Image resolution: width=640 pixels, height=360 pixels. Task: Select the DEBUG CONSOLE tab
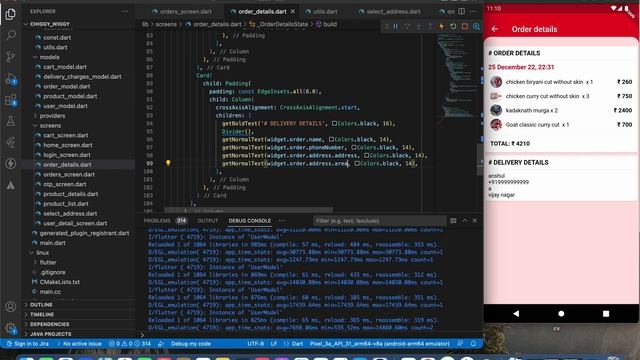point(249,220)
